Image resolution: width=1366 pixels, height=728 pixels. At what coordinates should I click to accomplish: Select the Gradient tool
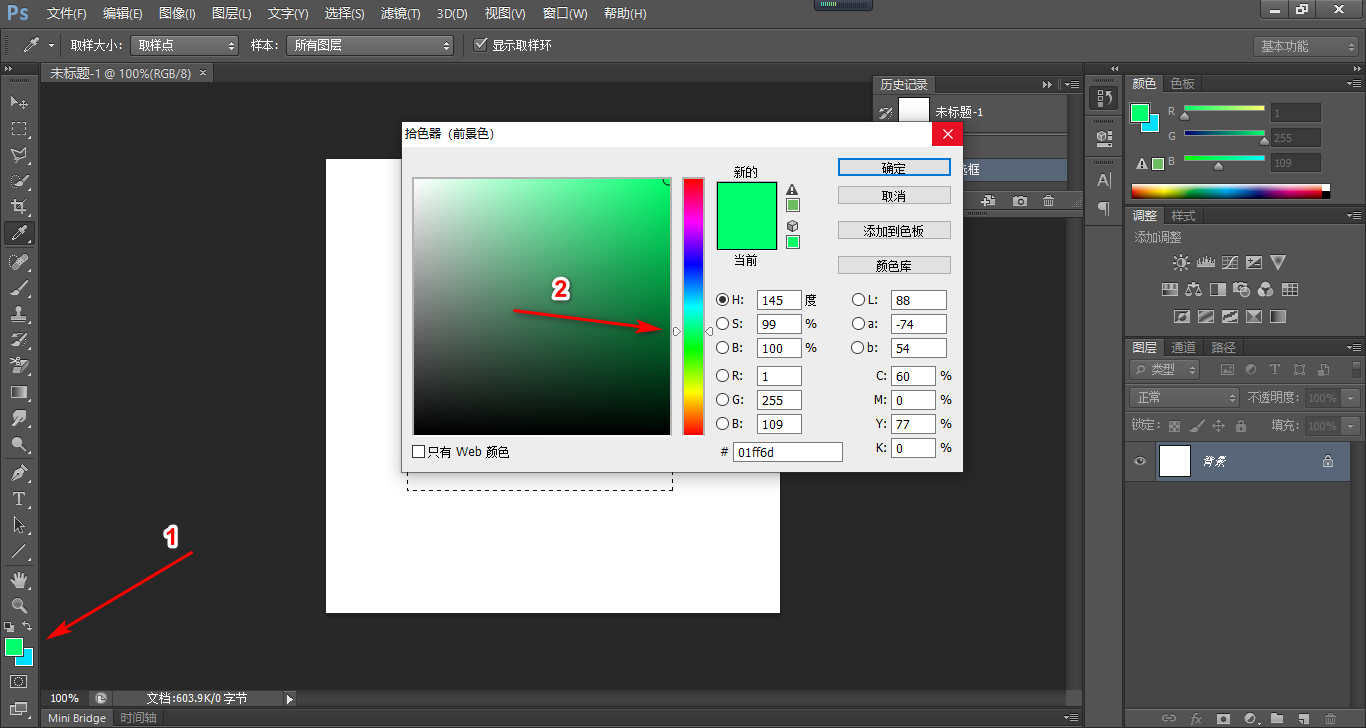point(19,392)
